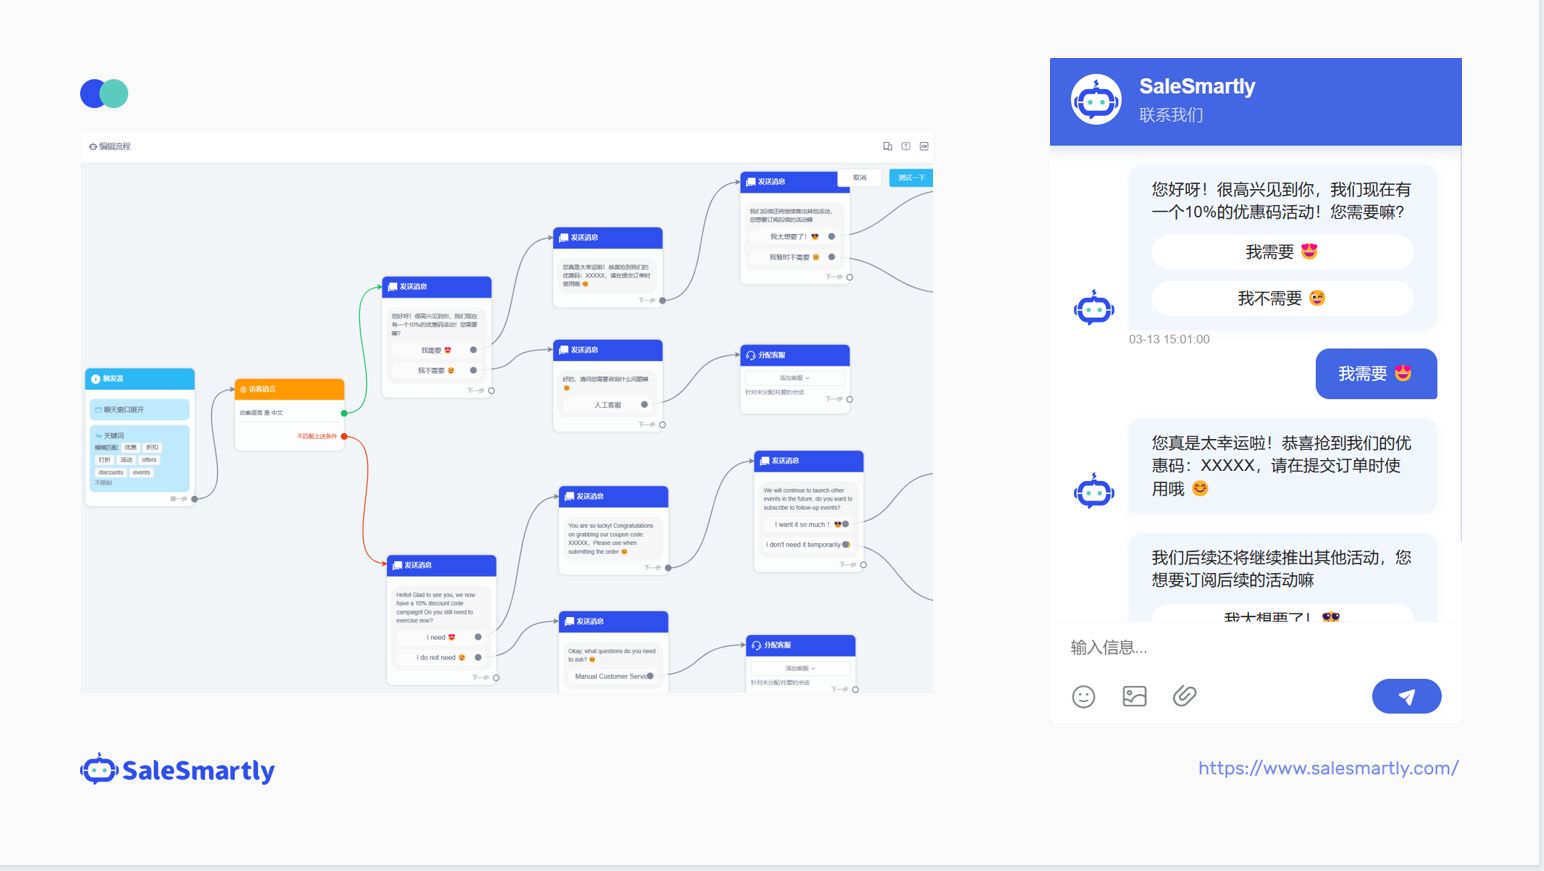Click headset icon on lower 分配客服 node

click(757, 645)
